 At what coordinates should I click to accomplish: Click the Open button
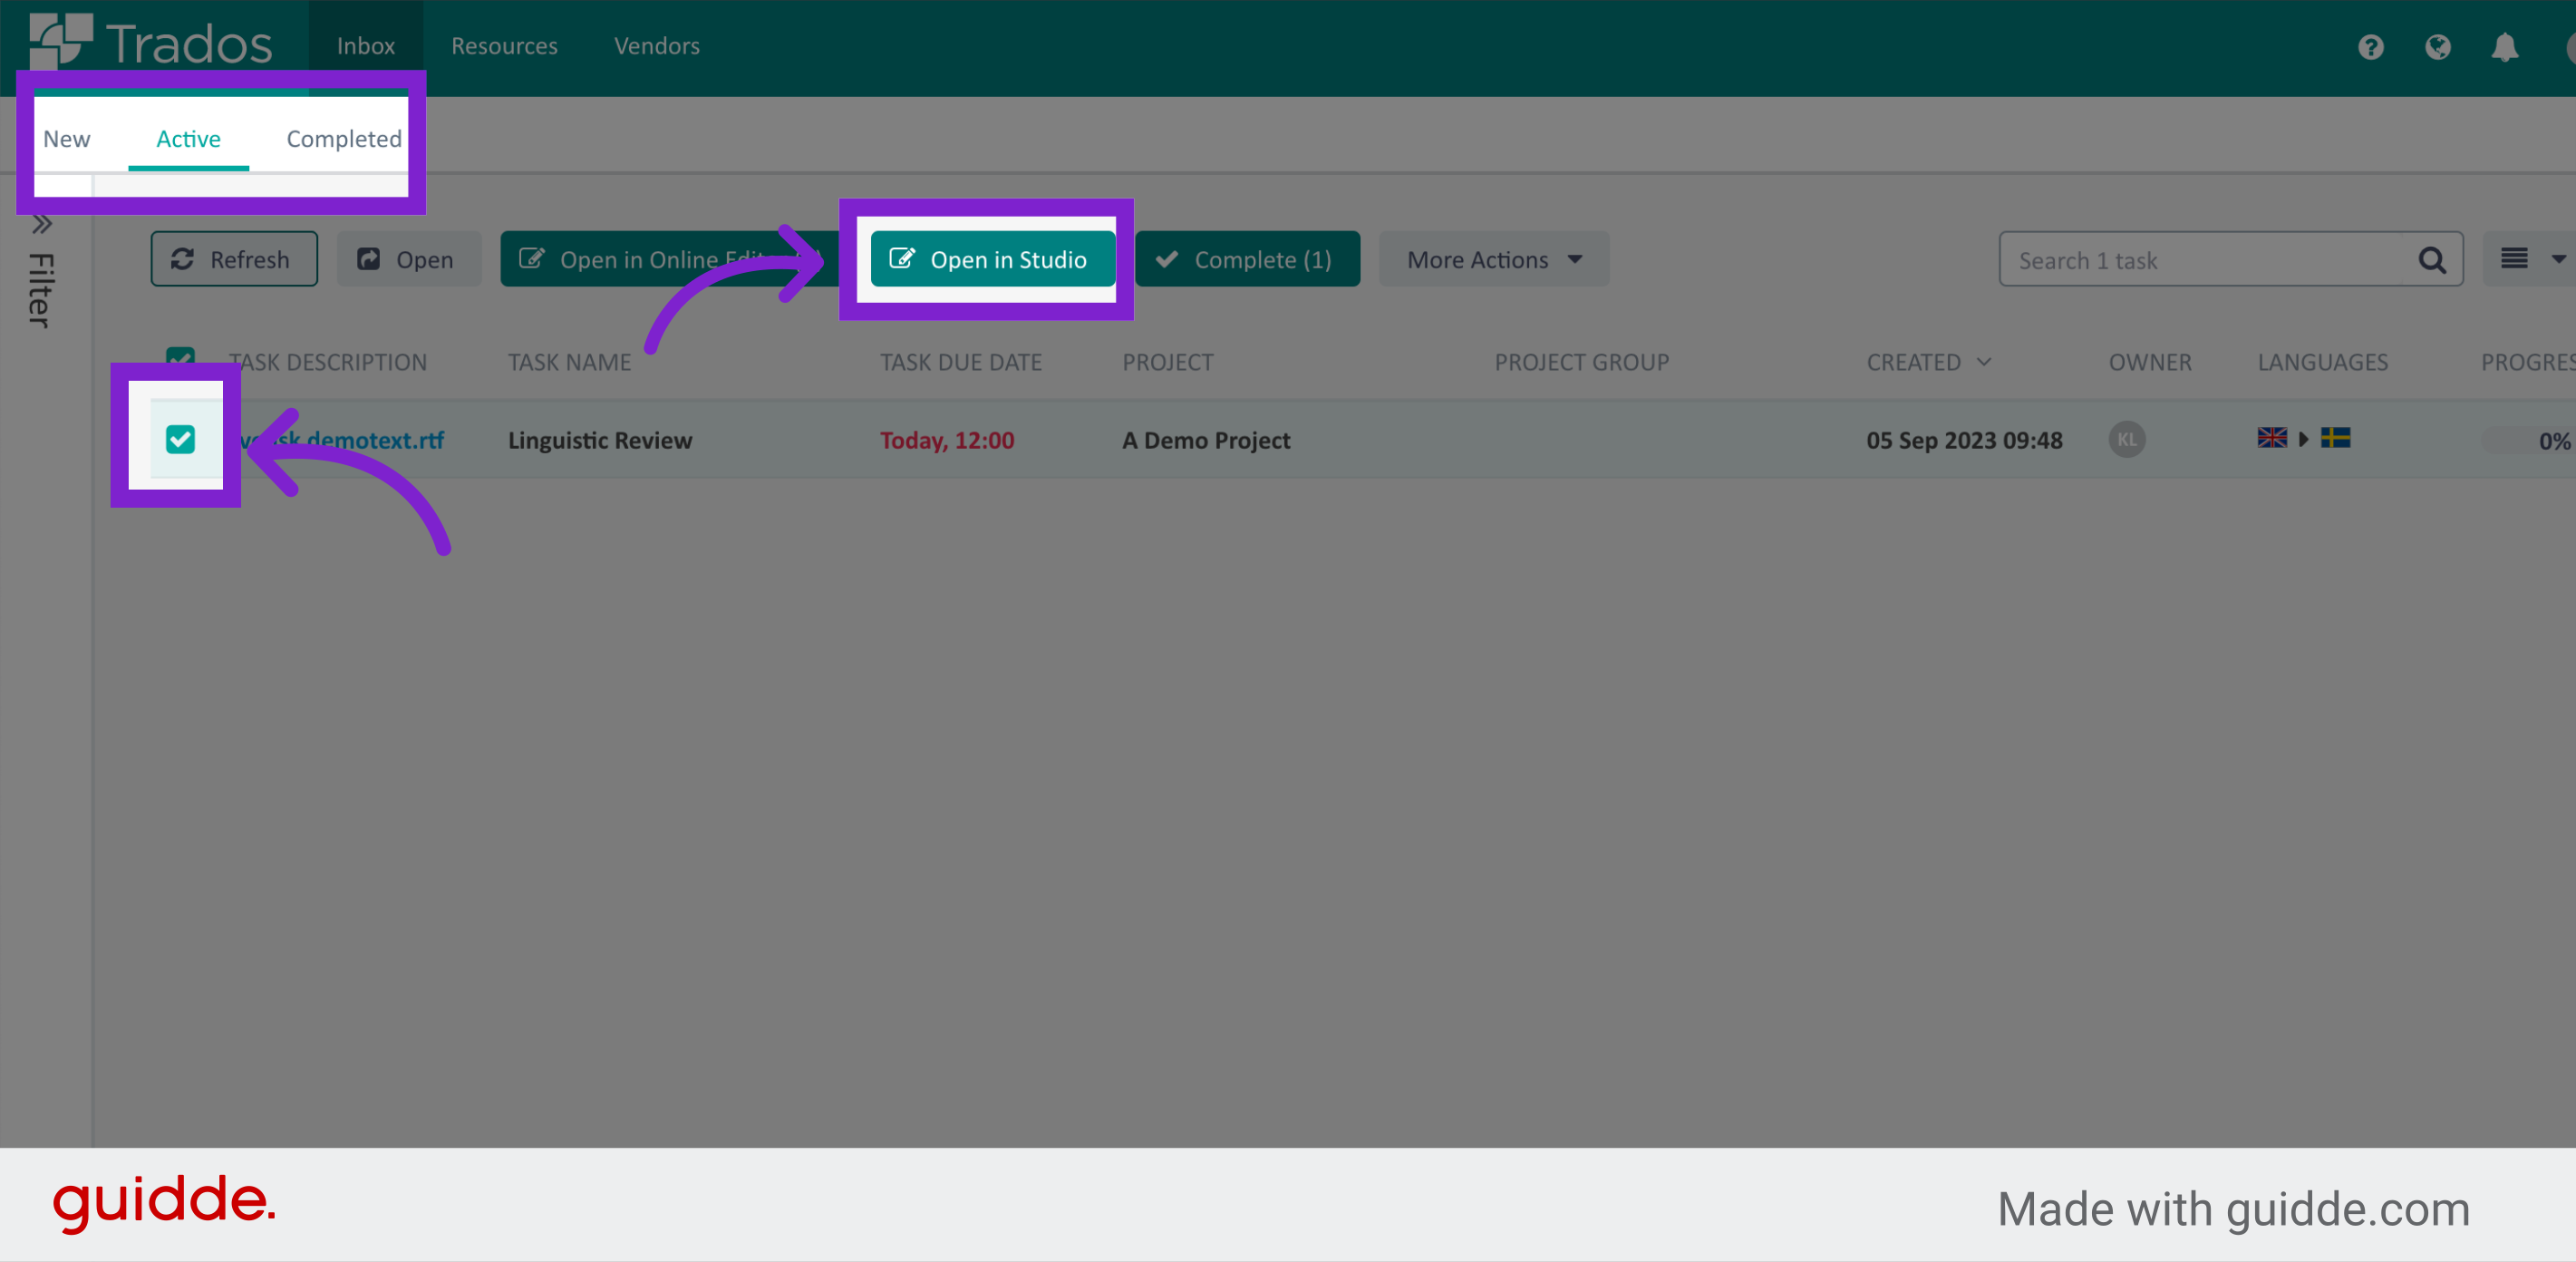pos(409,260)
